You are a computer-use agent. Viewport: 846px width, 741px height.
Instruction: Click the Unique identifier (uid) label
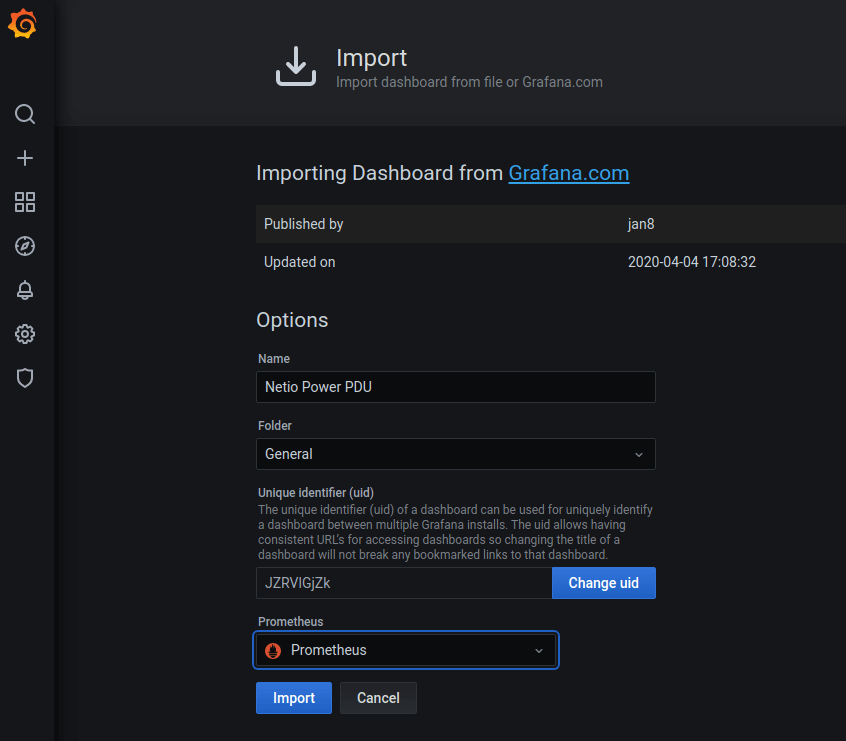pyautogui.click(x=316, y=492)
